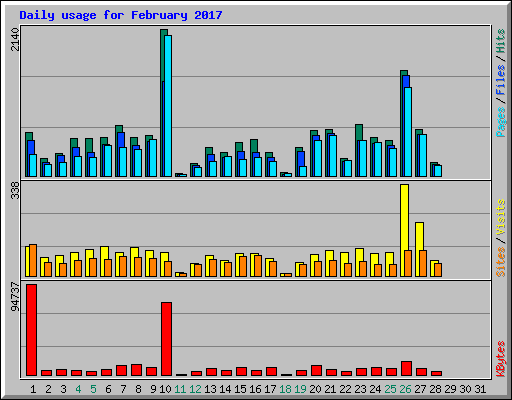512x400 pixels.
Task: Click the day 10 axis label
Action: [165, 389]
